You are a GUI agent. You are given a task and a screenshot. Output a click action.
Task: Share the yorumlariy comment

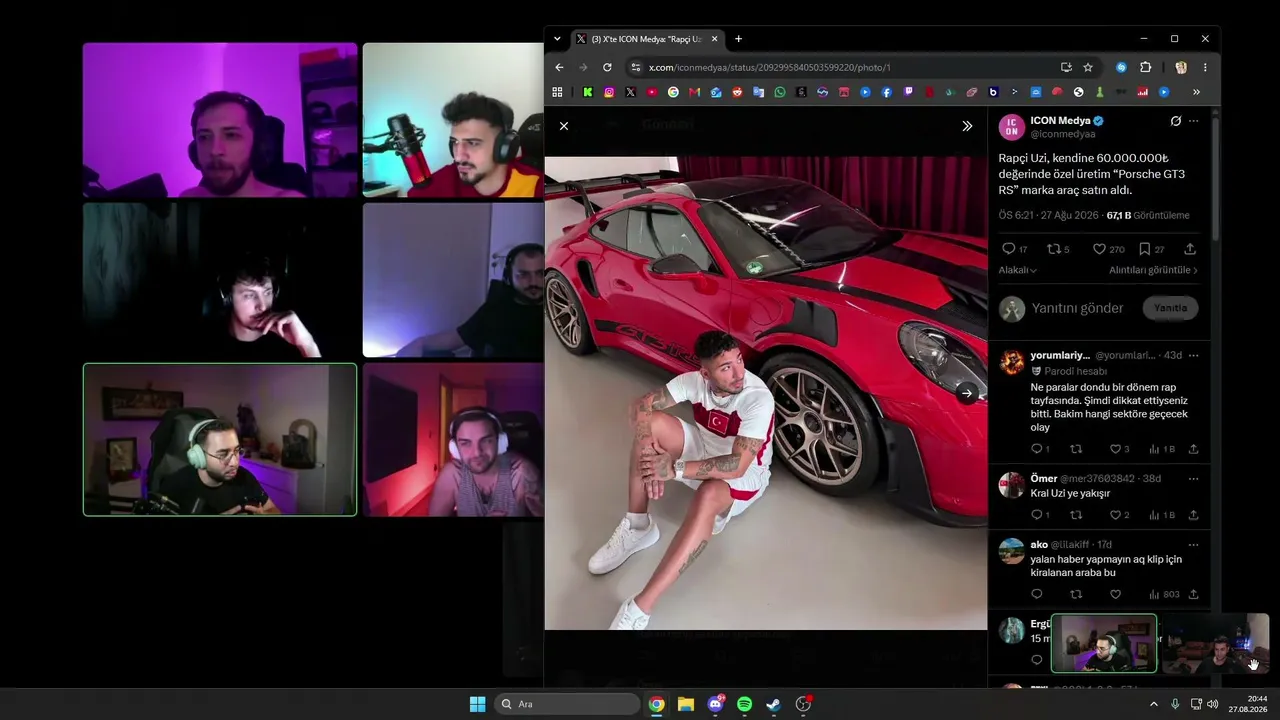pyautogui.click(x=1193, y=449)
